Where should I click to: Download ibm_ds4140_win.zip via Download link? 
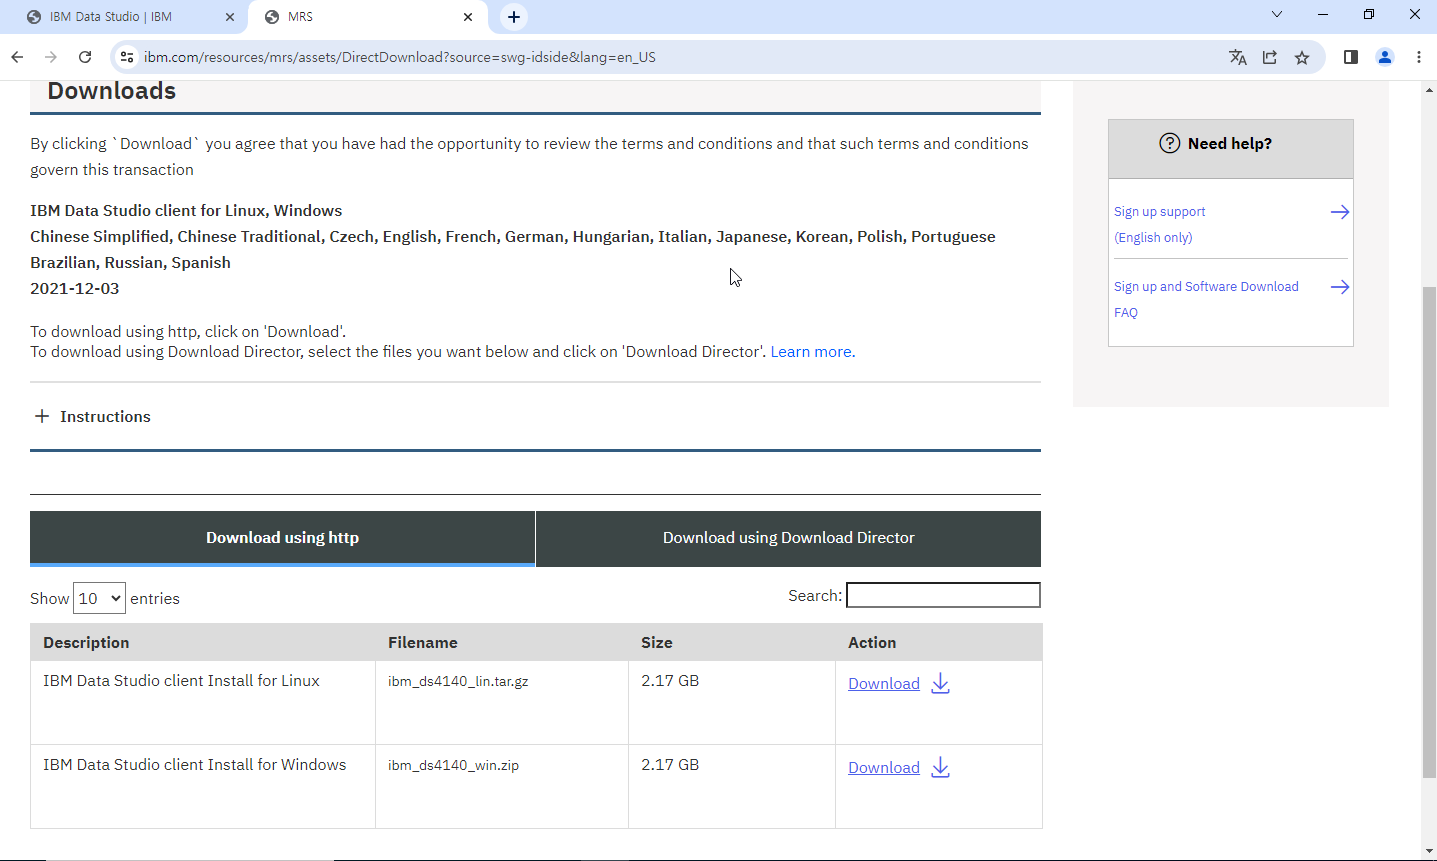[x=884, y=768]
